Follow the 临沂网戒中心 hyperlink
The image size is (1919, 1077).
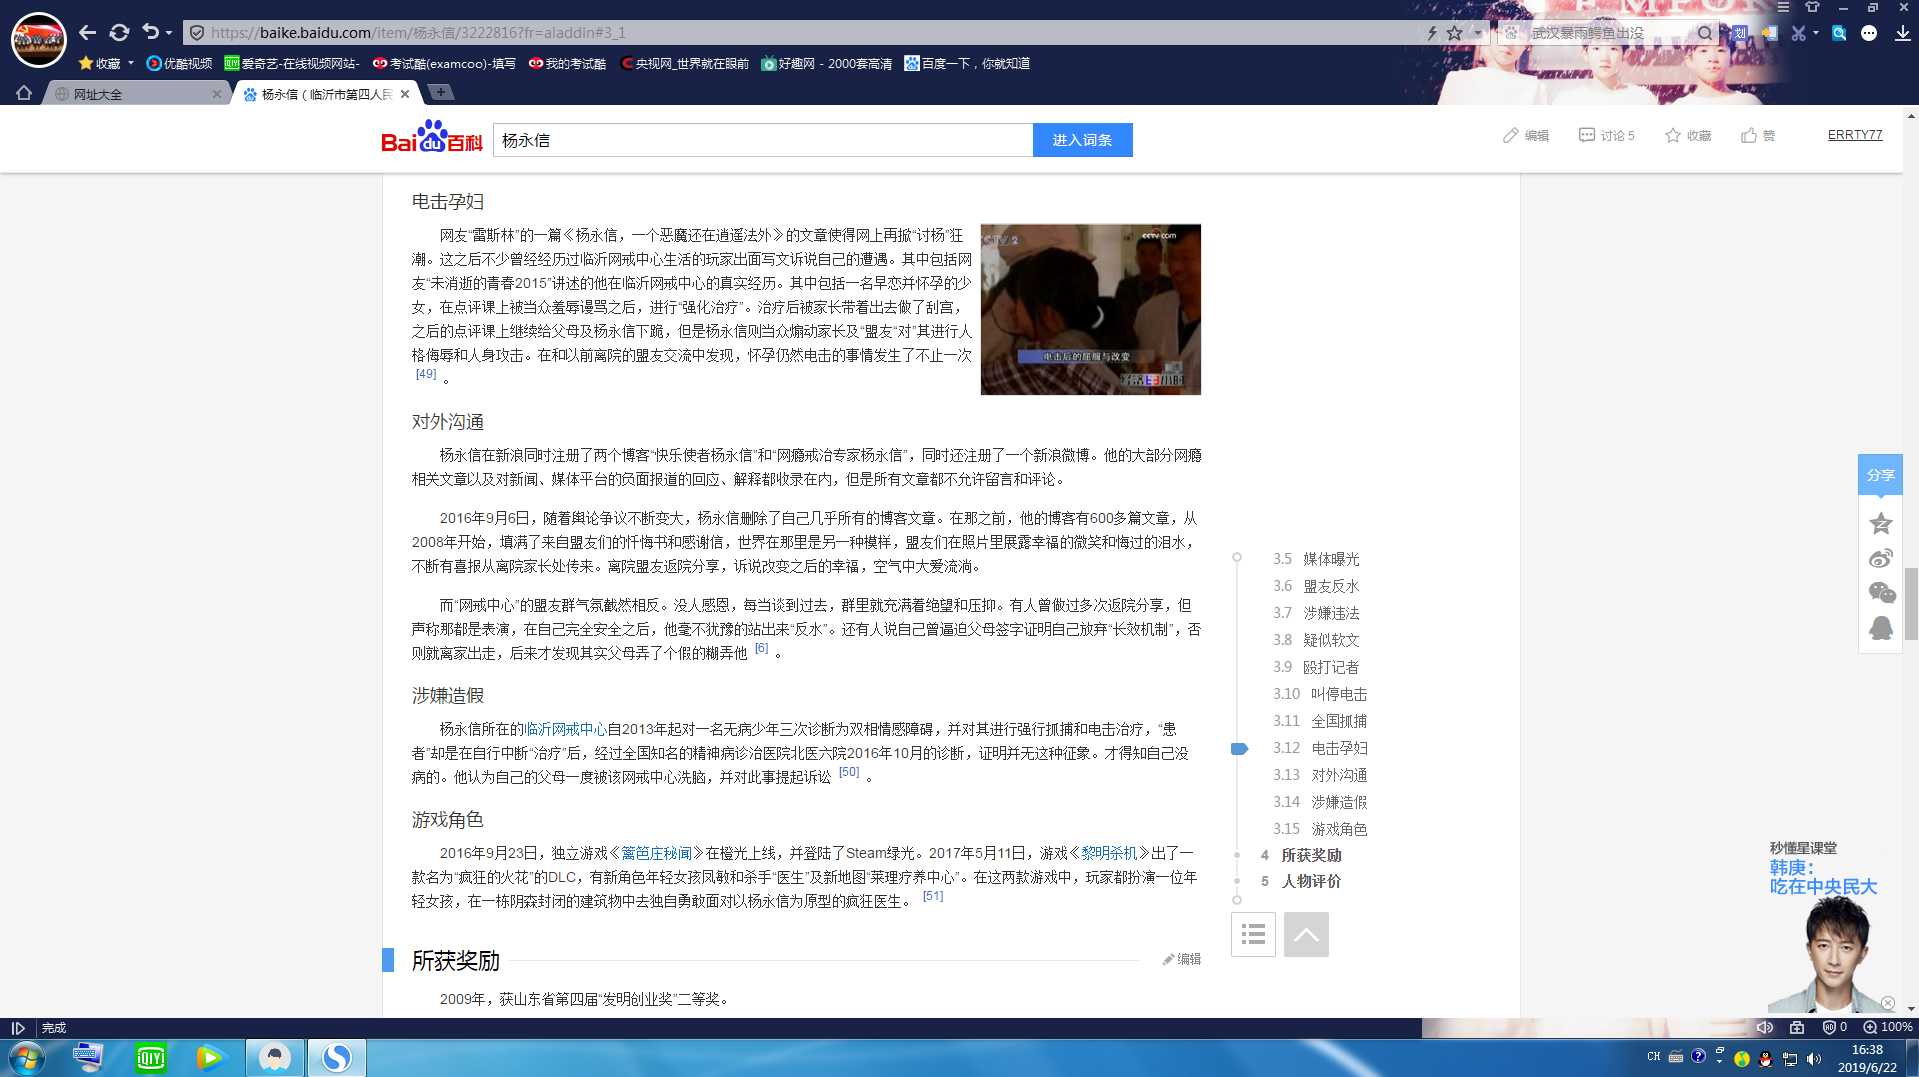(x=566, y=729)
